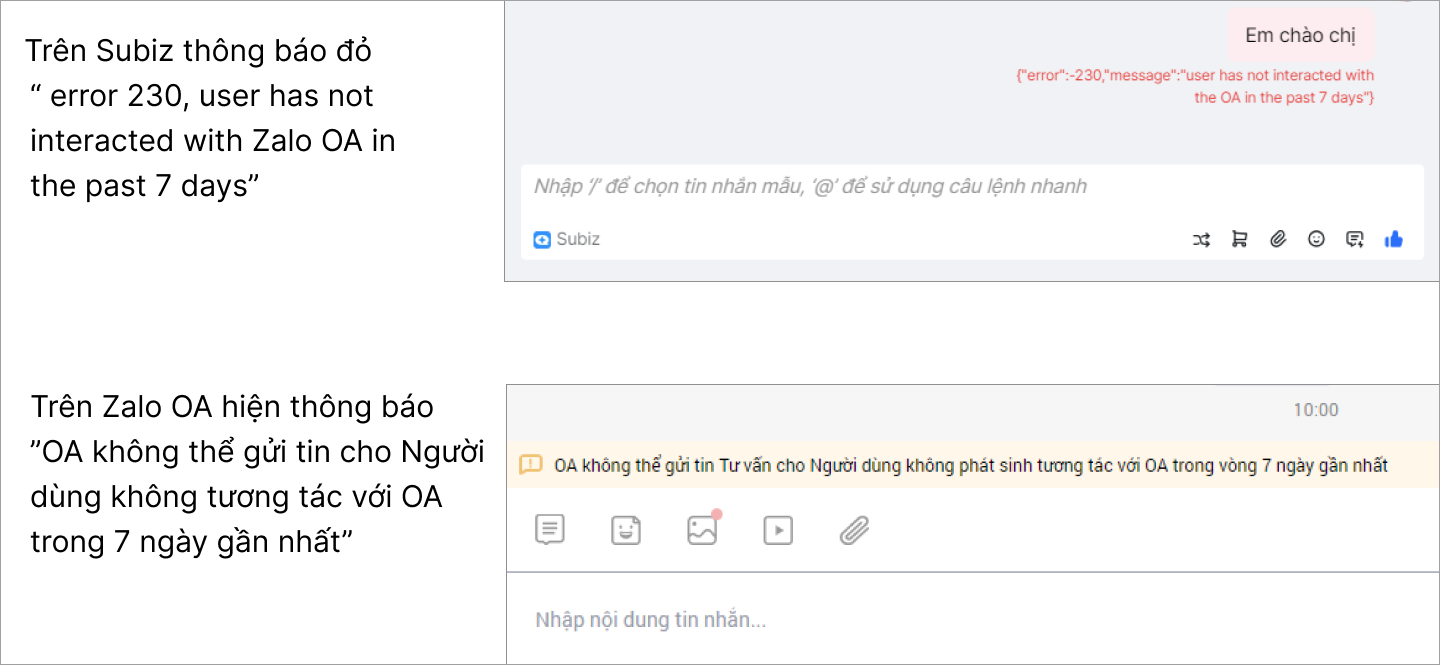Click the Zalo OA warning banner text
This screenshot has height=665, width=1440.
[970, 466]
